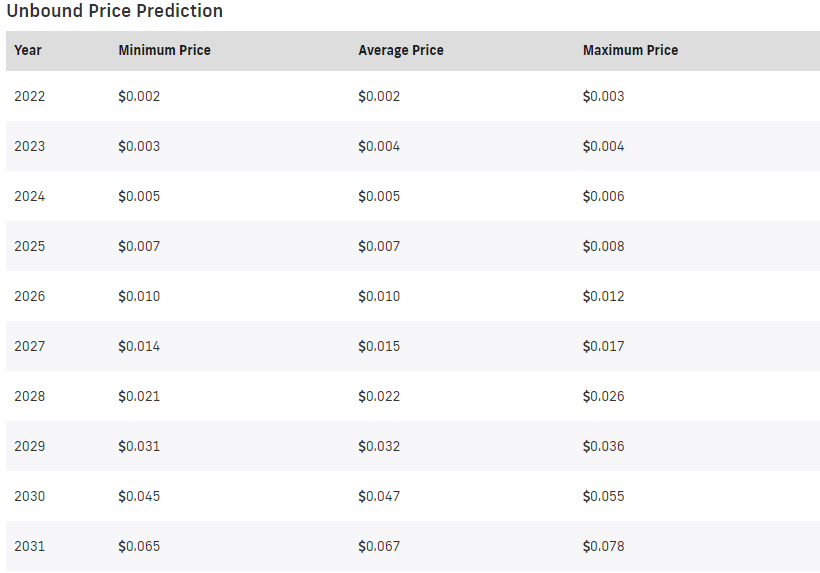The width and height of the screenshot is (820, 573).
Task: Select the Minimum Price column header
Action: point(164,50)
